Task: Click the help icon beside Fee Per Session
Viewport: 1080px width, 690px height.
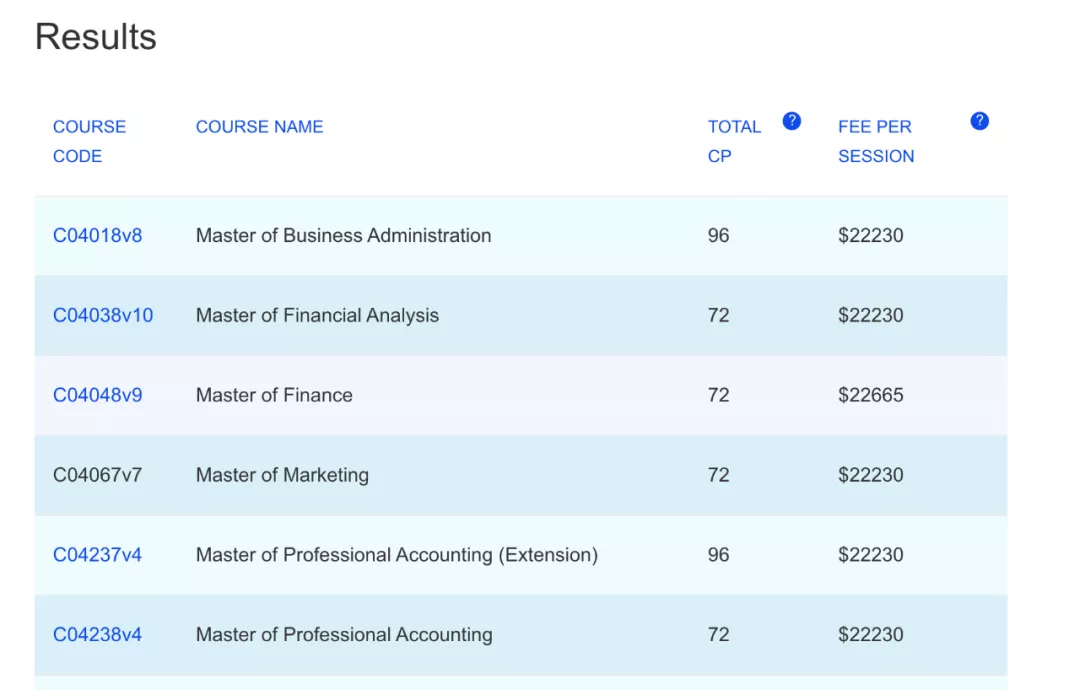Action: click(979, 121)
